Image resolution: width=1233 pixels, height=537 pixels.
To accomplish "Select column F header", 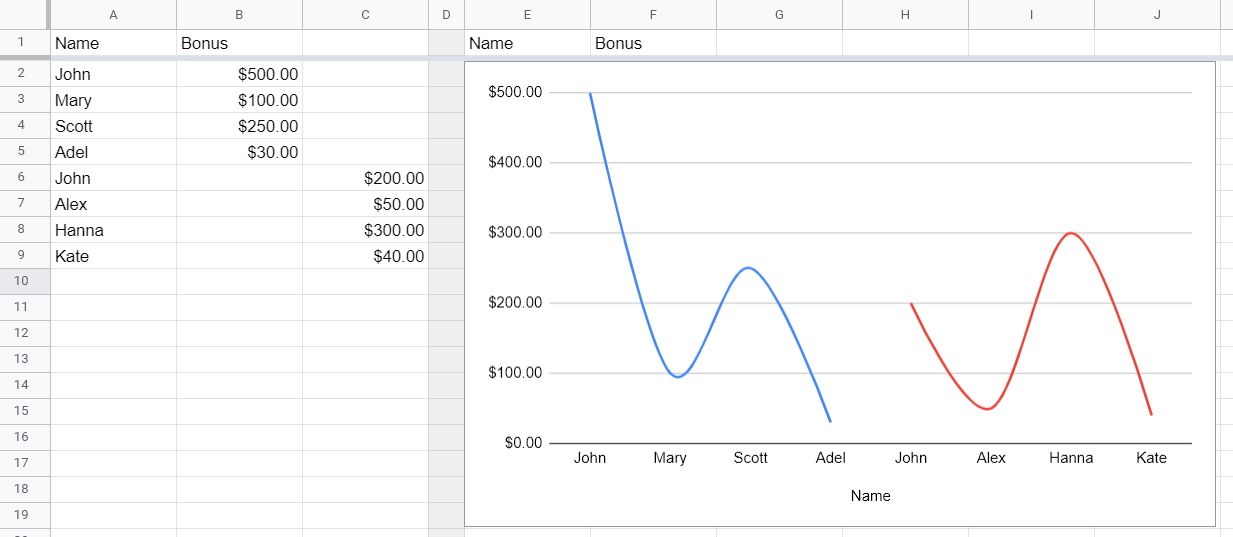I will click(653, 14).
